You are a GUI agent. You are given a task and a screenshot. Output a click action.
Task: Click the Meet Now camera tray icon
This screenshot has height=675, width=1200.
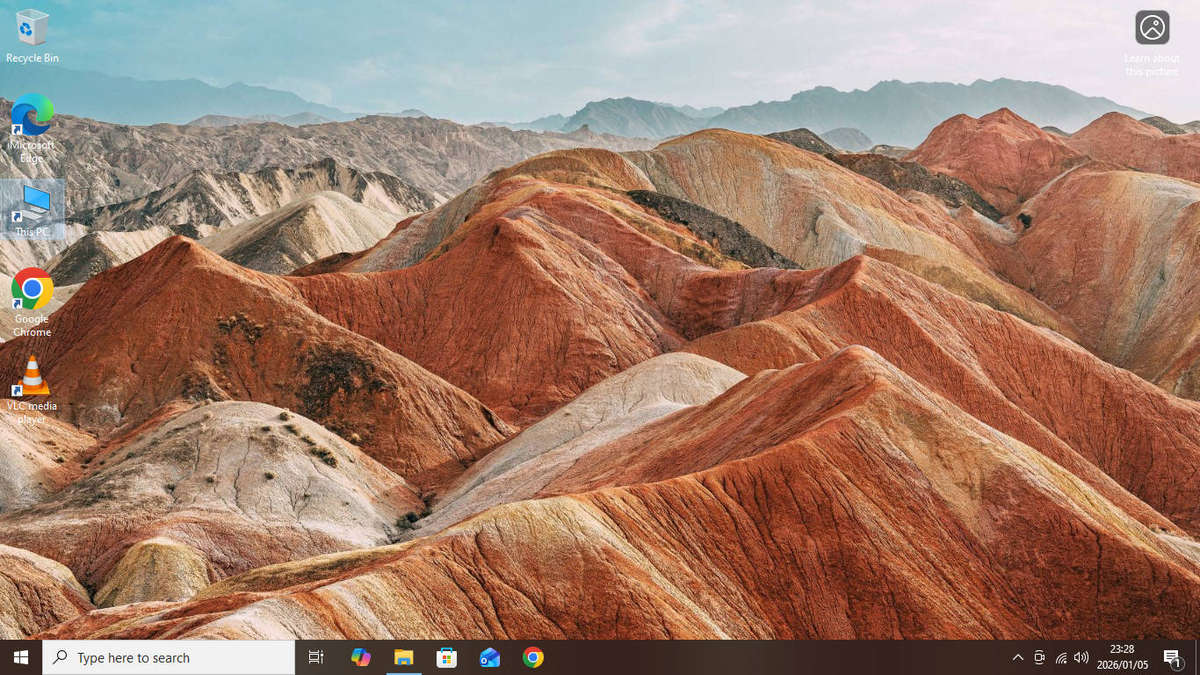pos(1039,657)
